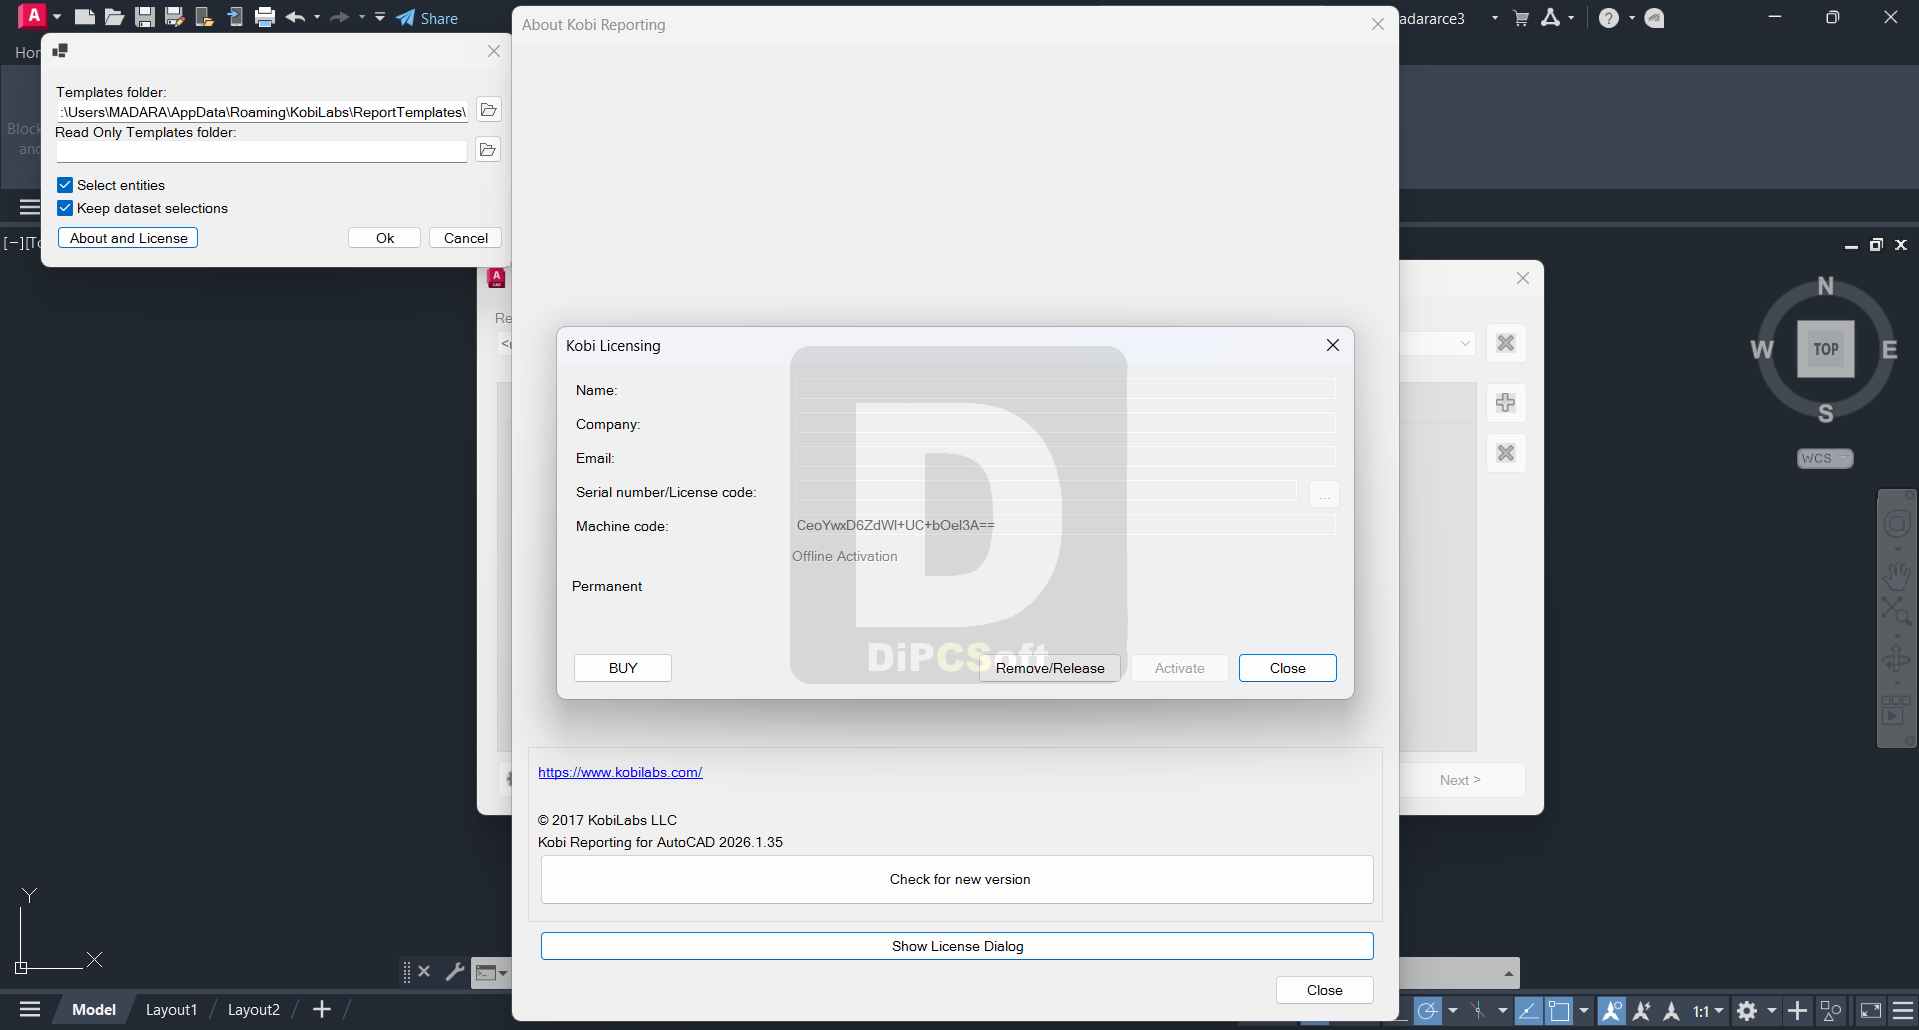
Task: Click the Plot printer icon
Action: click(x=265, y=17)
